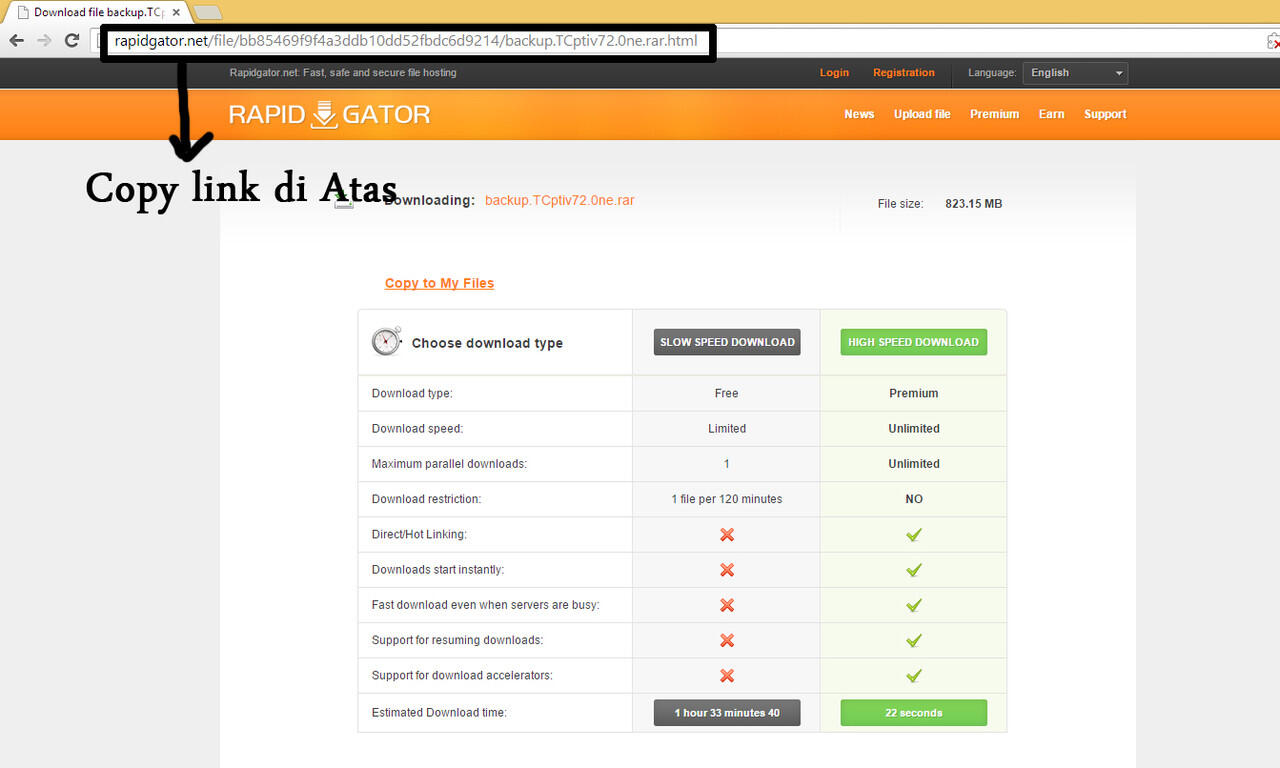1280x768 pixels.
Task: Click green check for Fast download when busy
Action: click(913, 605)
